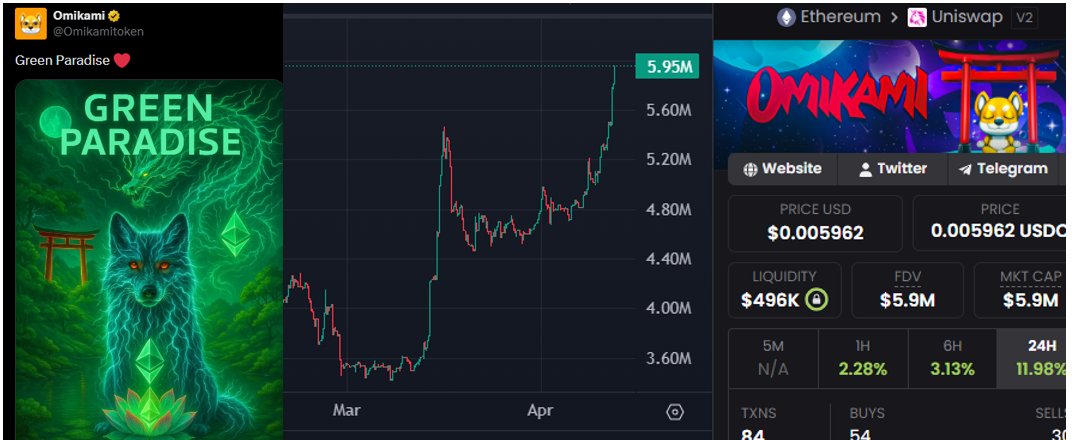
Task: Click the 0.005962 USDC price box
Action: [990, 223]
